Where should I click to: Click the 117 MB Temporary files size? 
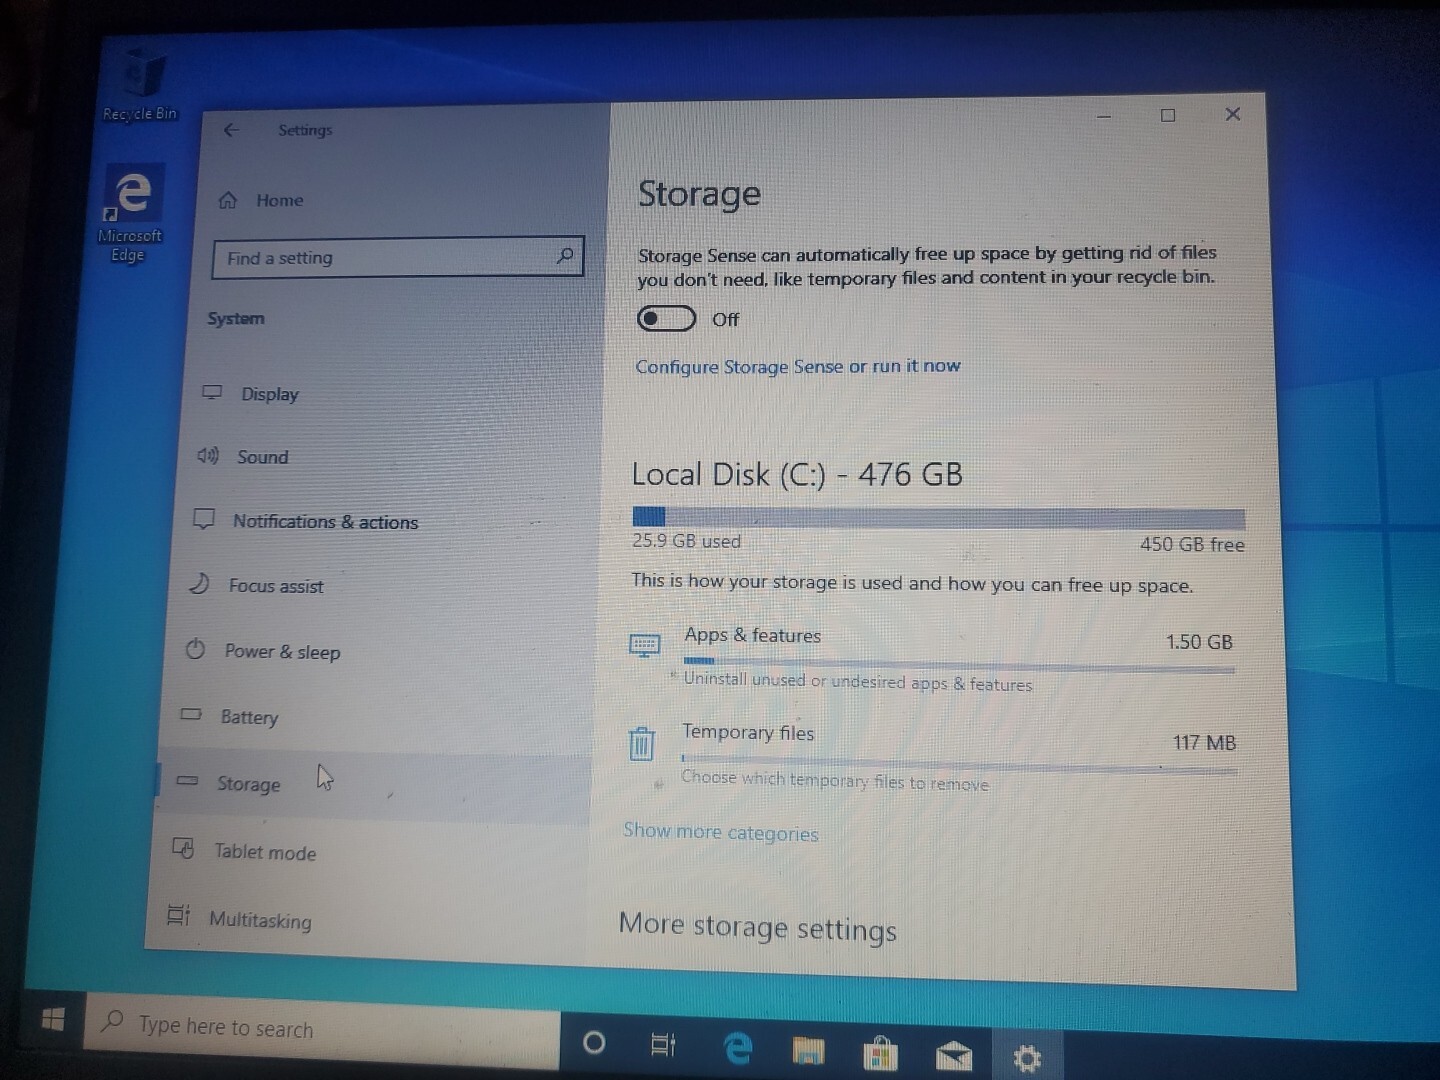(1204, 743)
